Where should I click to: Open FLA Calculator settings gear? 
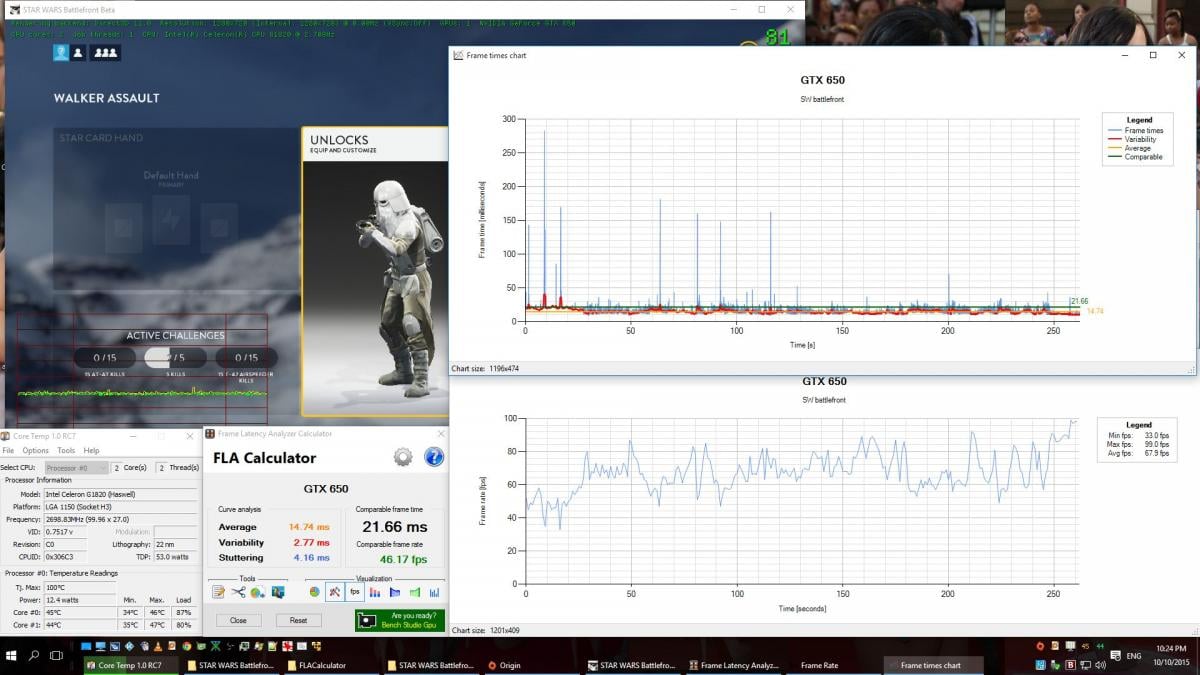pyautogui.click(x=403, y=458)
